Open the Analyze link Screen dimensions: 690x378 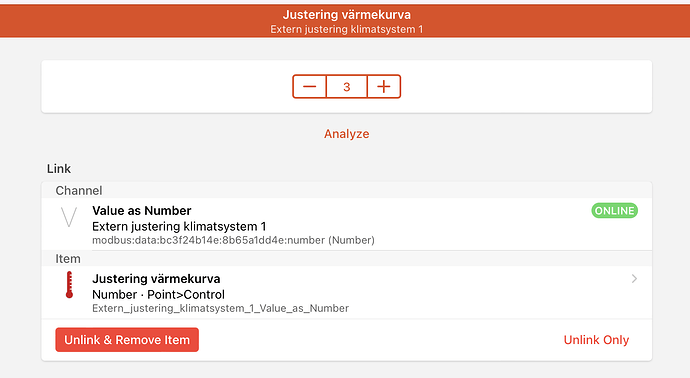coord(347,134)
